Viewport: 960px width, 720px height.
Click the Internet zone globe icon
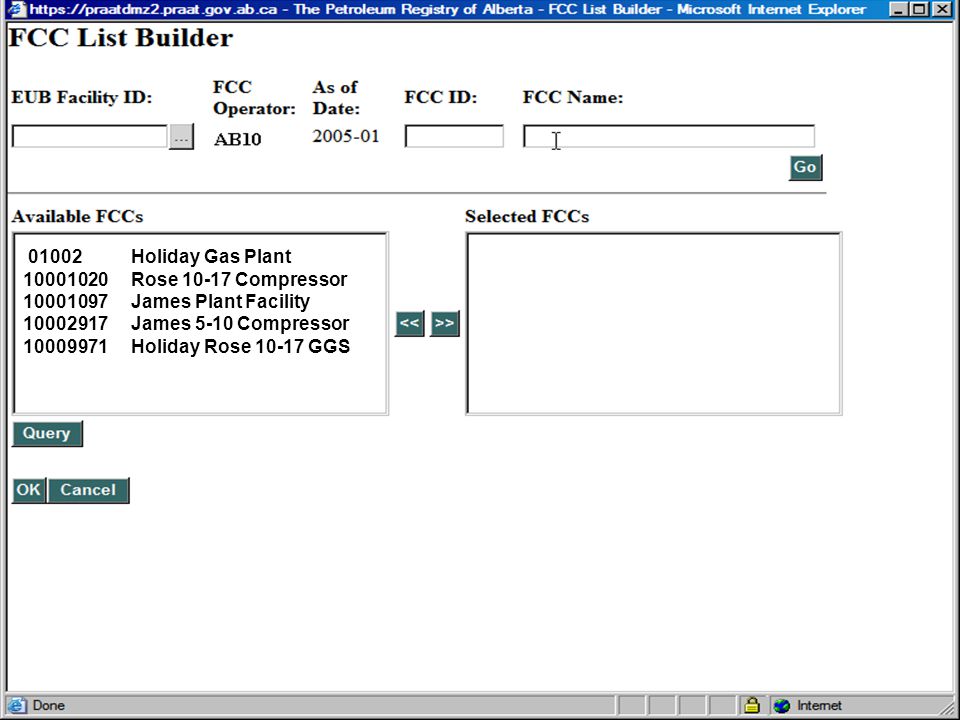[782, 705]
